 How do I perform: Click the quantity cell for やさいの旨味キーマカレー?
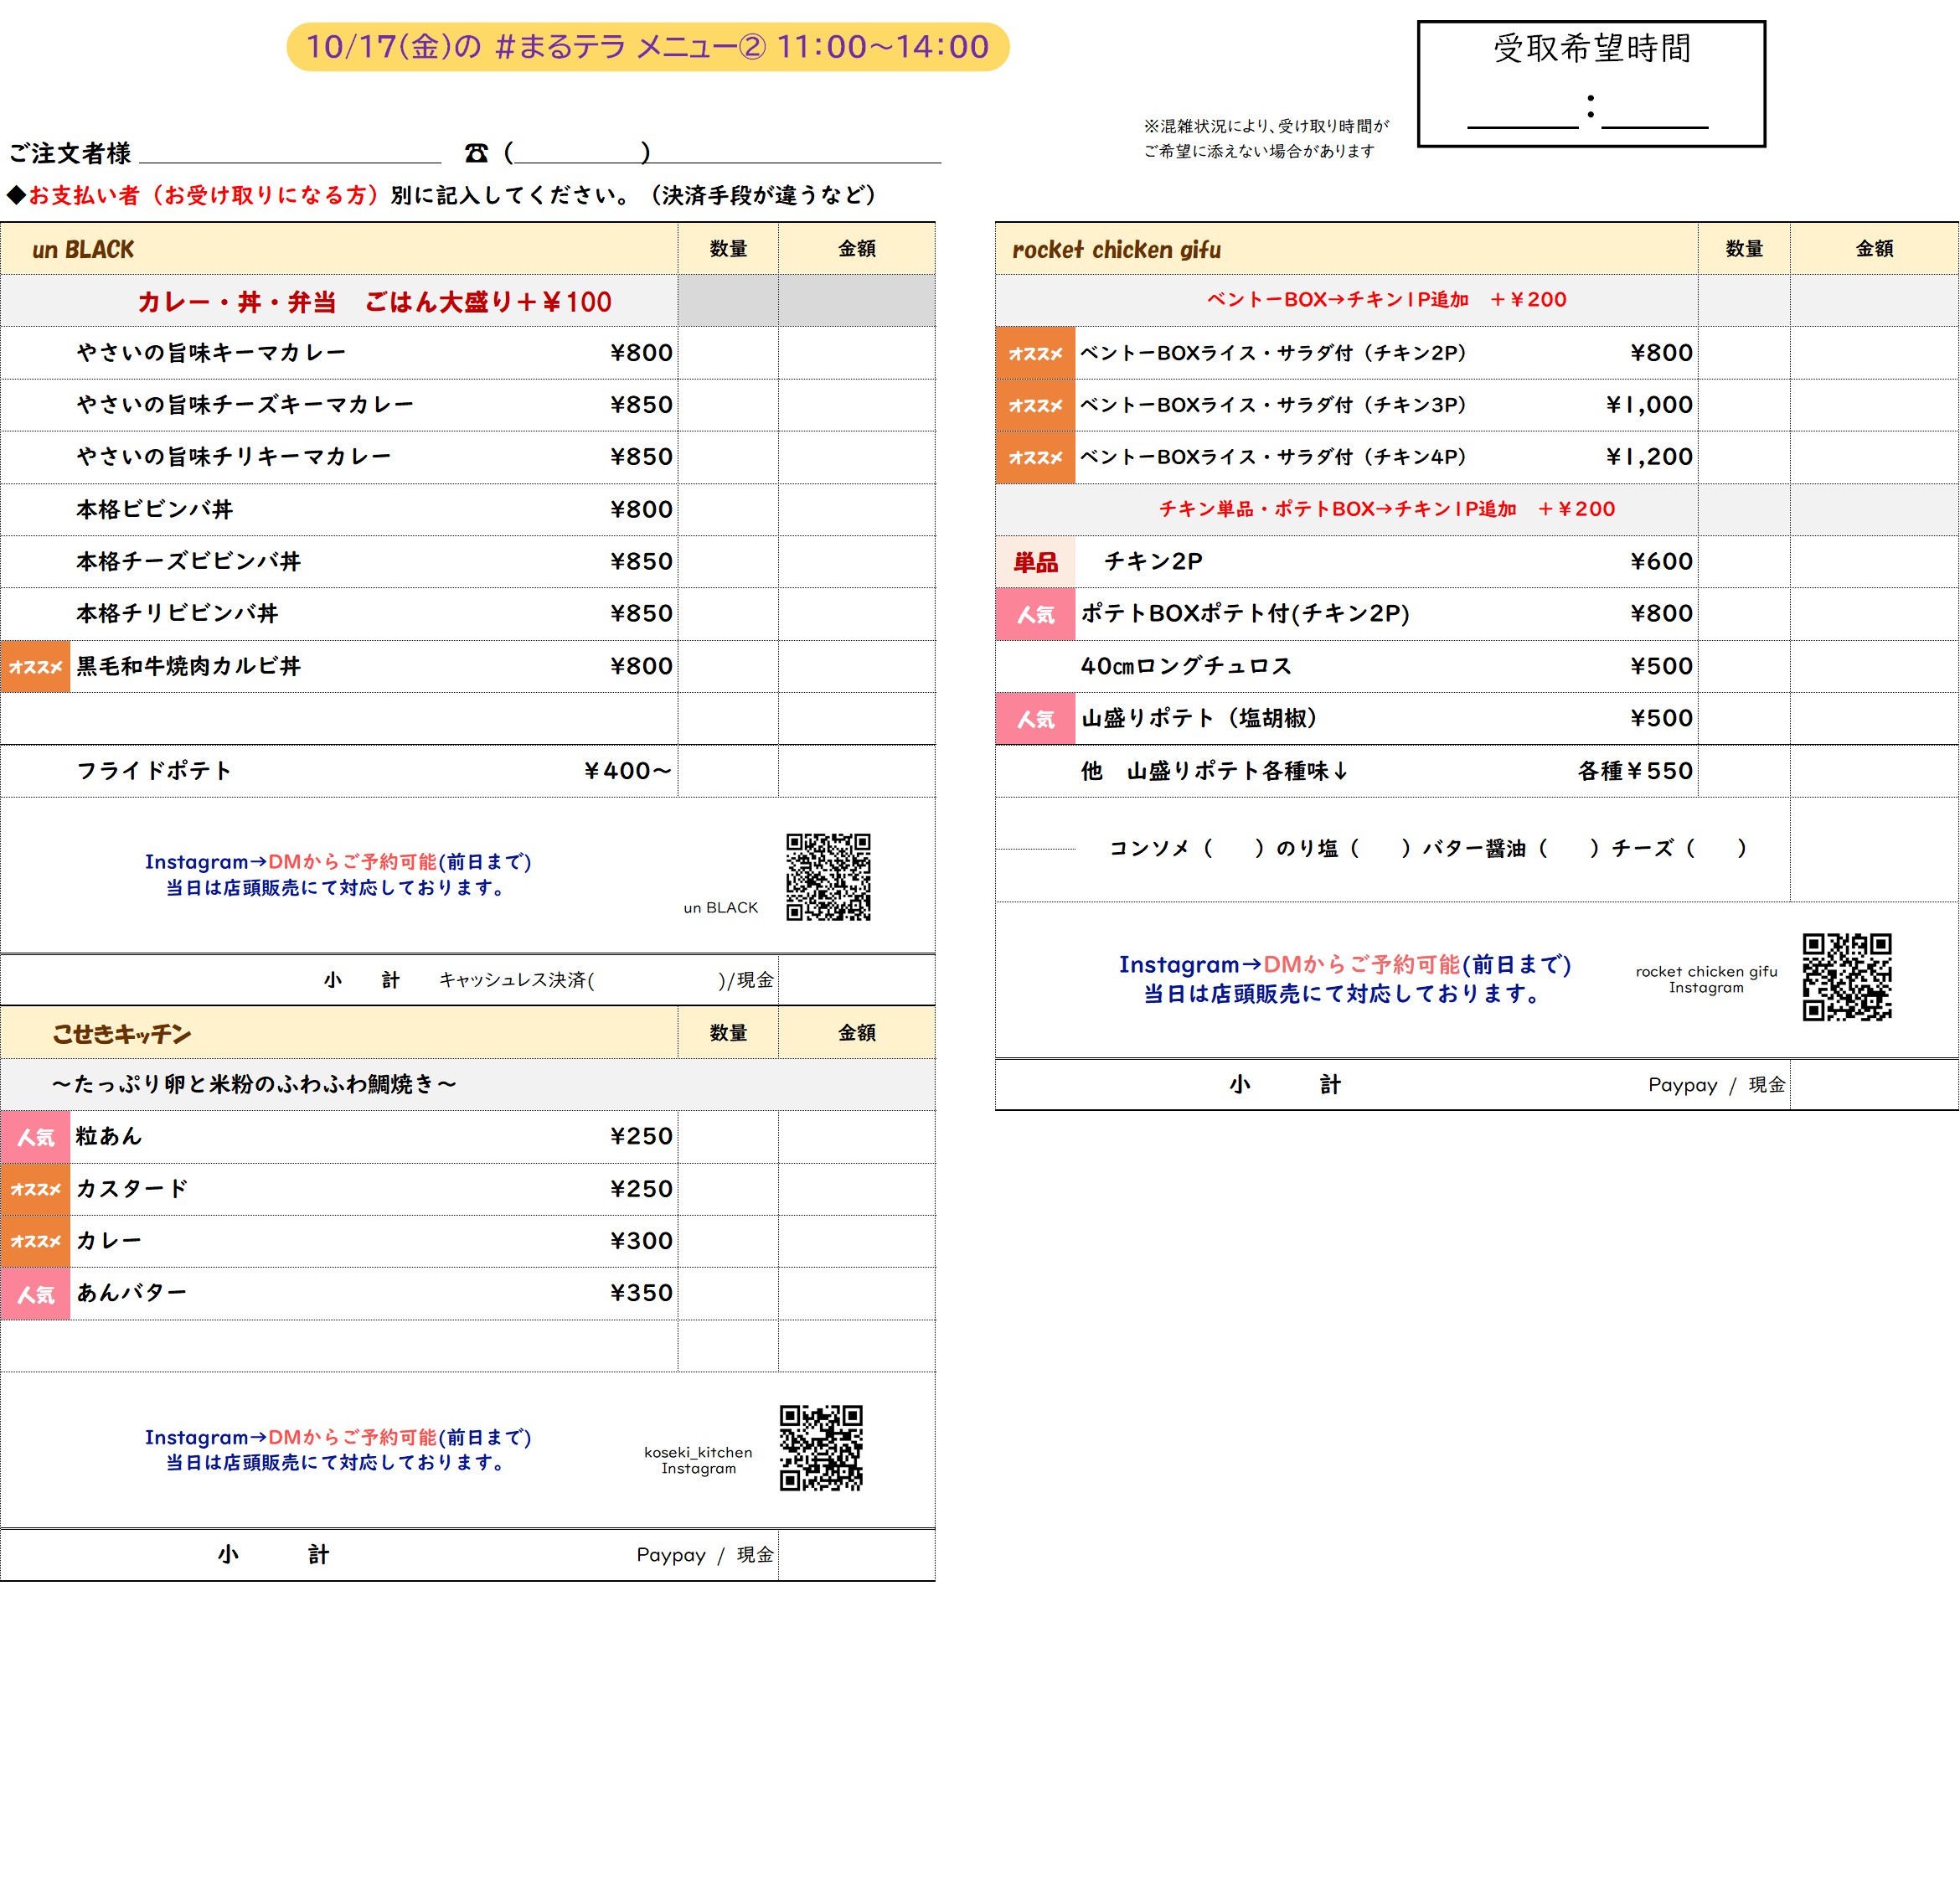click(727, 353)
